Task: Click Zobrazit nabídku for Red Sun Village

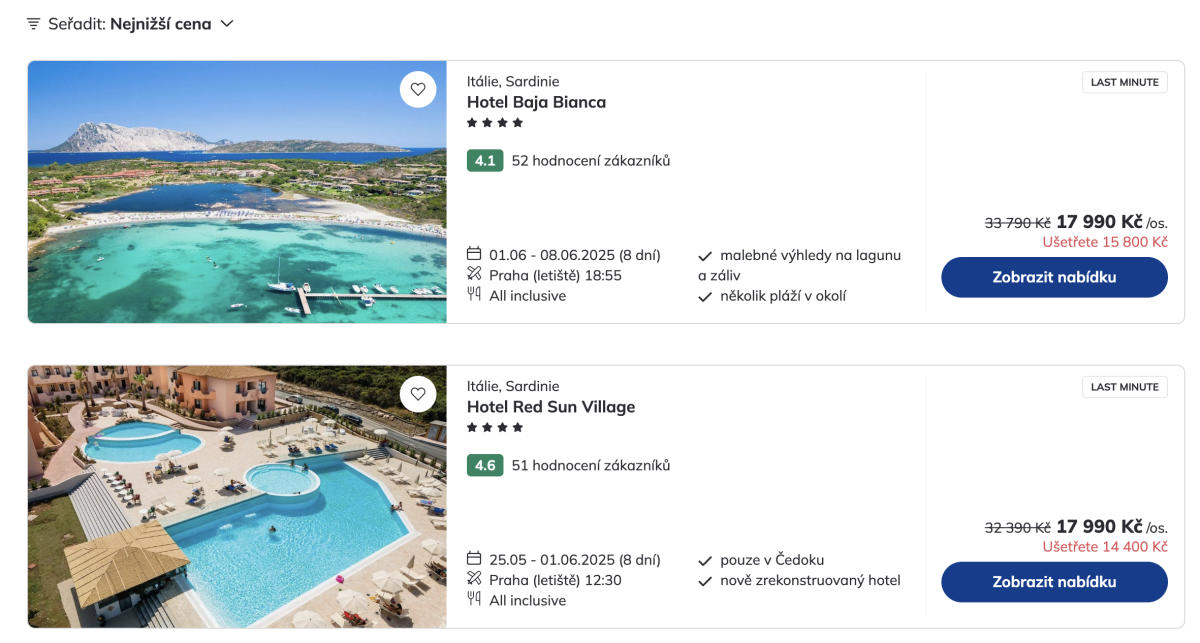Action: pos(1054,582)
